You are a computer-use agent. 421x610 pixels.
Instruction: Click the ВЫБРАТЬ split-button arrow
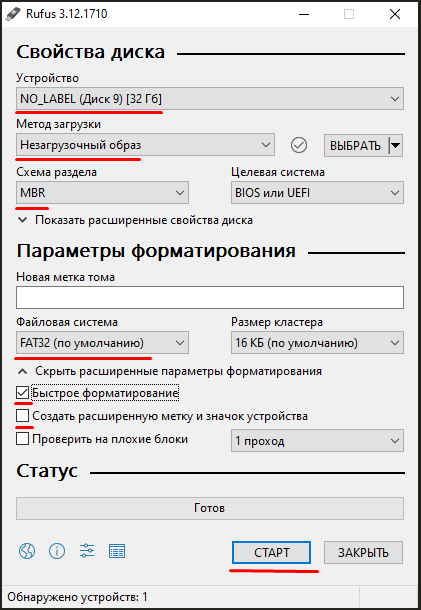click(x=395, y=145)
